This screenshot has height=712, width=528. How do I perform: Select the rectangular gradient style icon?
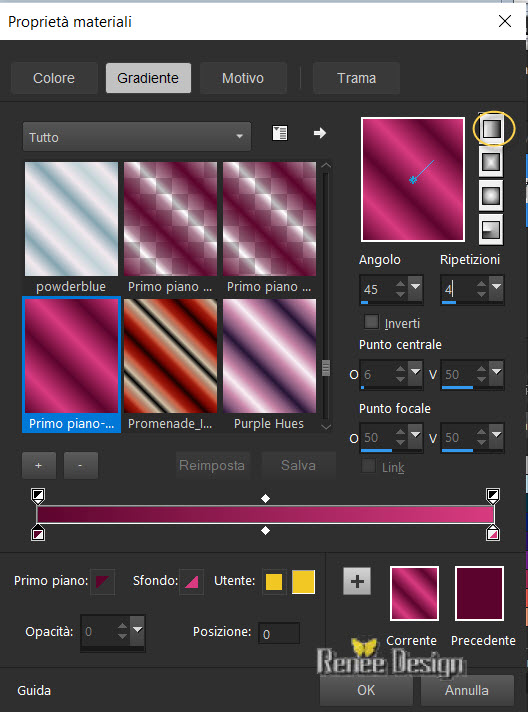point(491,162)
